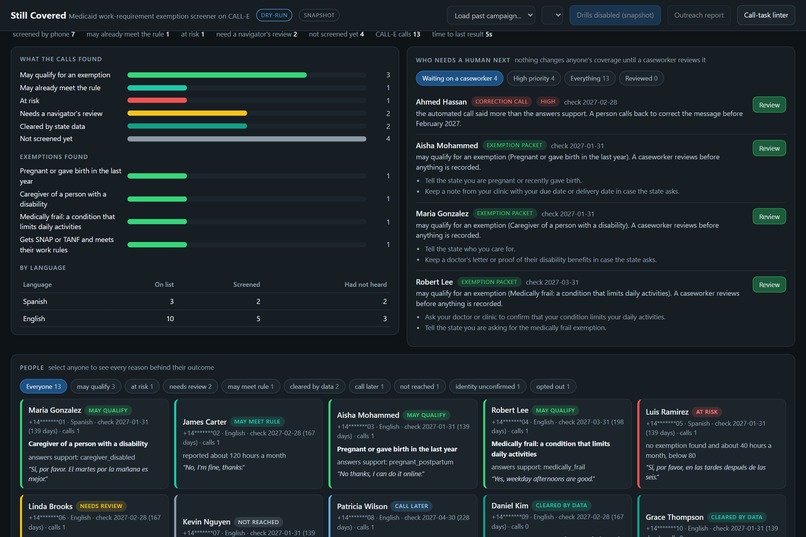Open Luis Ramirez's at-risk card
Viewport: 806px width, 537px height.
(711, 444)
